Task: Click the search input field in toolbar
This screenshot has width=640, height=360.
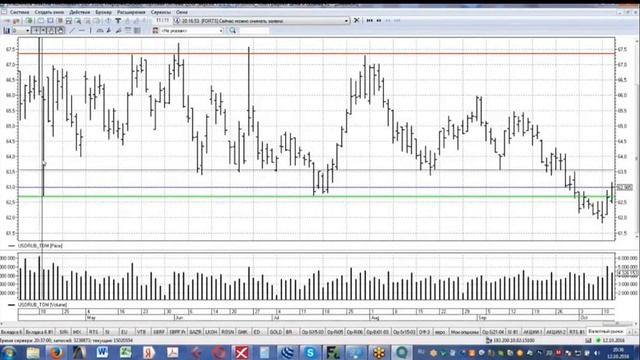Action: click(253, 31)
